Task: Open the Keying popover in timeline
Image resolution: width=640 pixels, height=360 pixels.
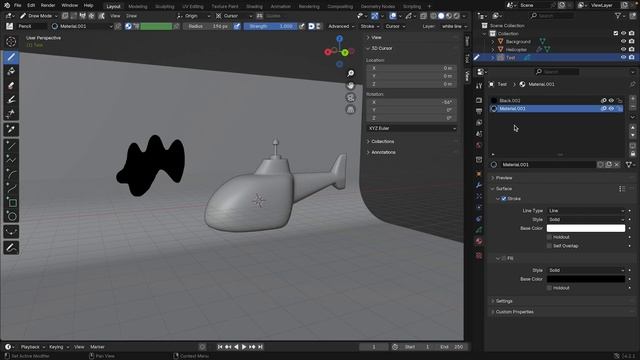Action: click(58, 347)
